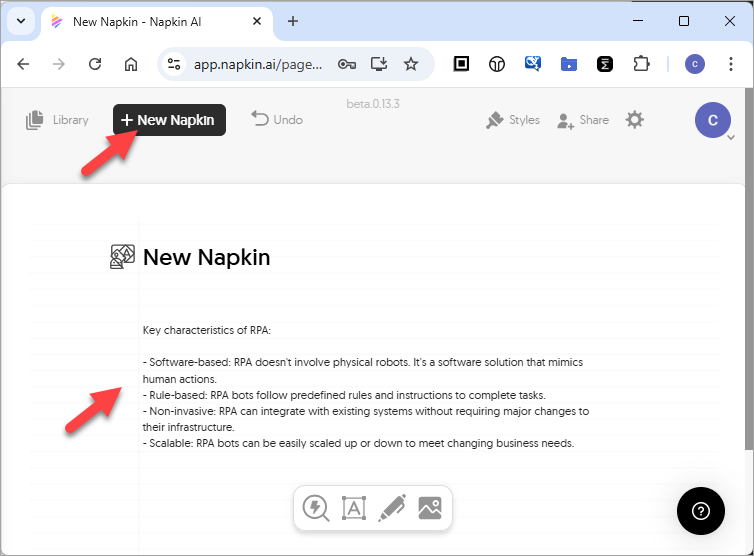Image resolution: width=754 pixels, height=556 pixels.
Task: Open the saved passwords key icon
Action: pyautogui.click(x=347, y=64)
